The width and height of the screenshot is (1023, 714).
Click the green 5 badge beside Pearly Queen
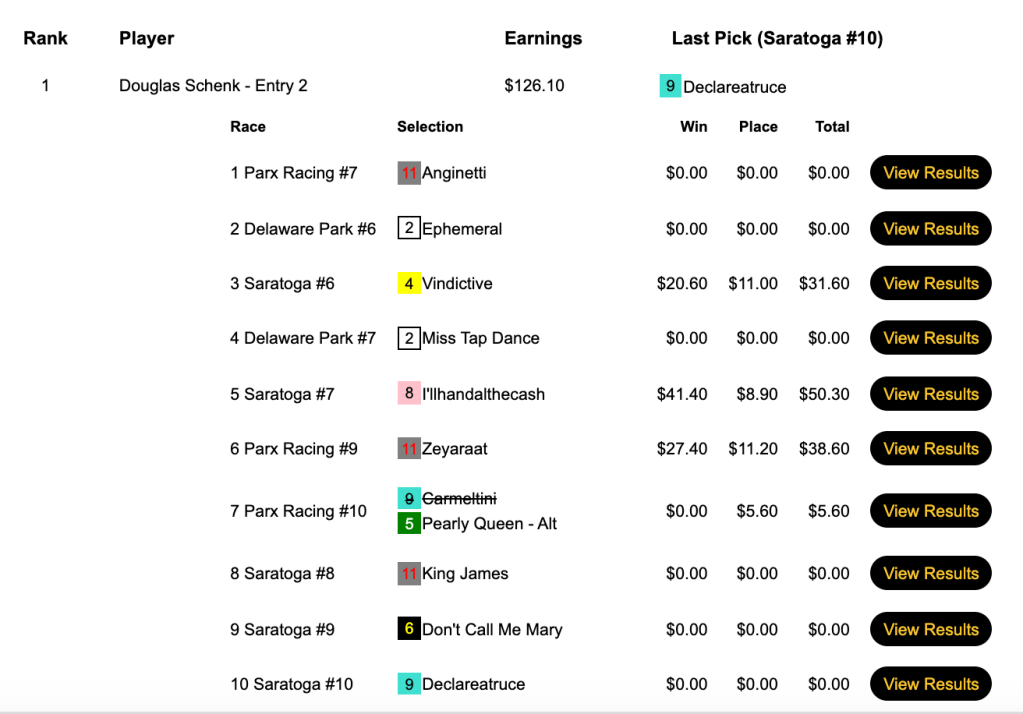click(x=408, y=524)
